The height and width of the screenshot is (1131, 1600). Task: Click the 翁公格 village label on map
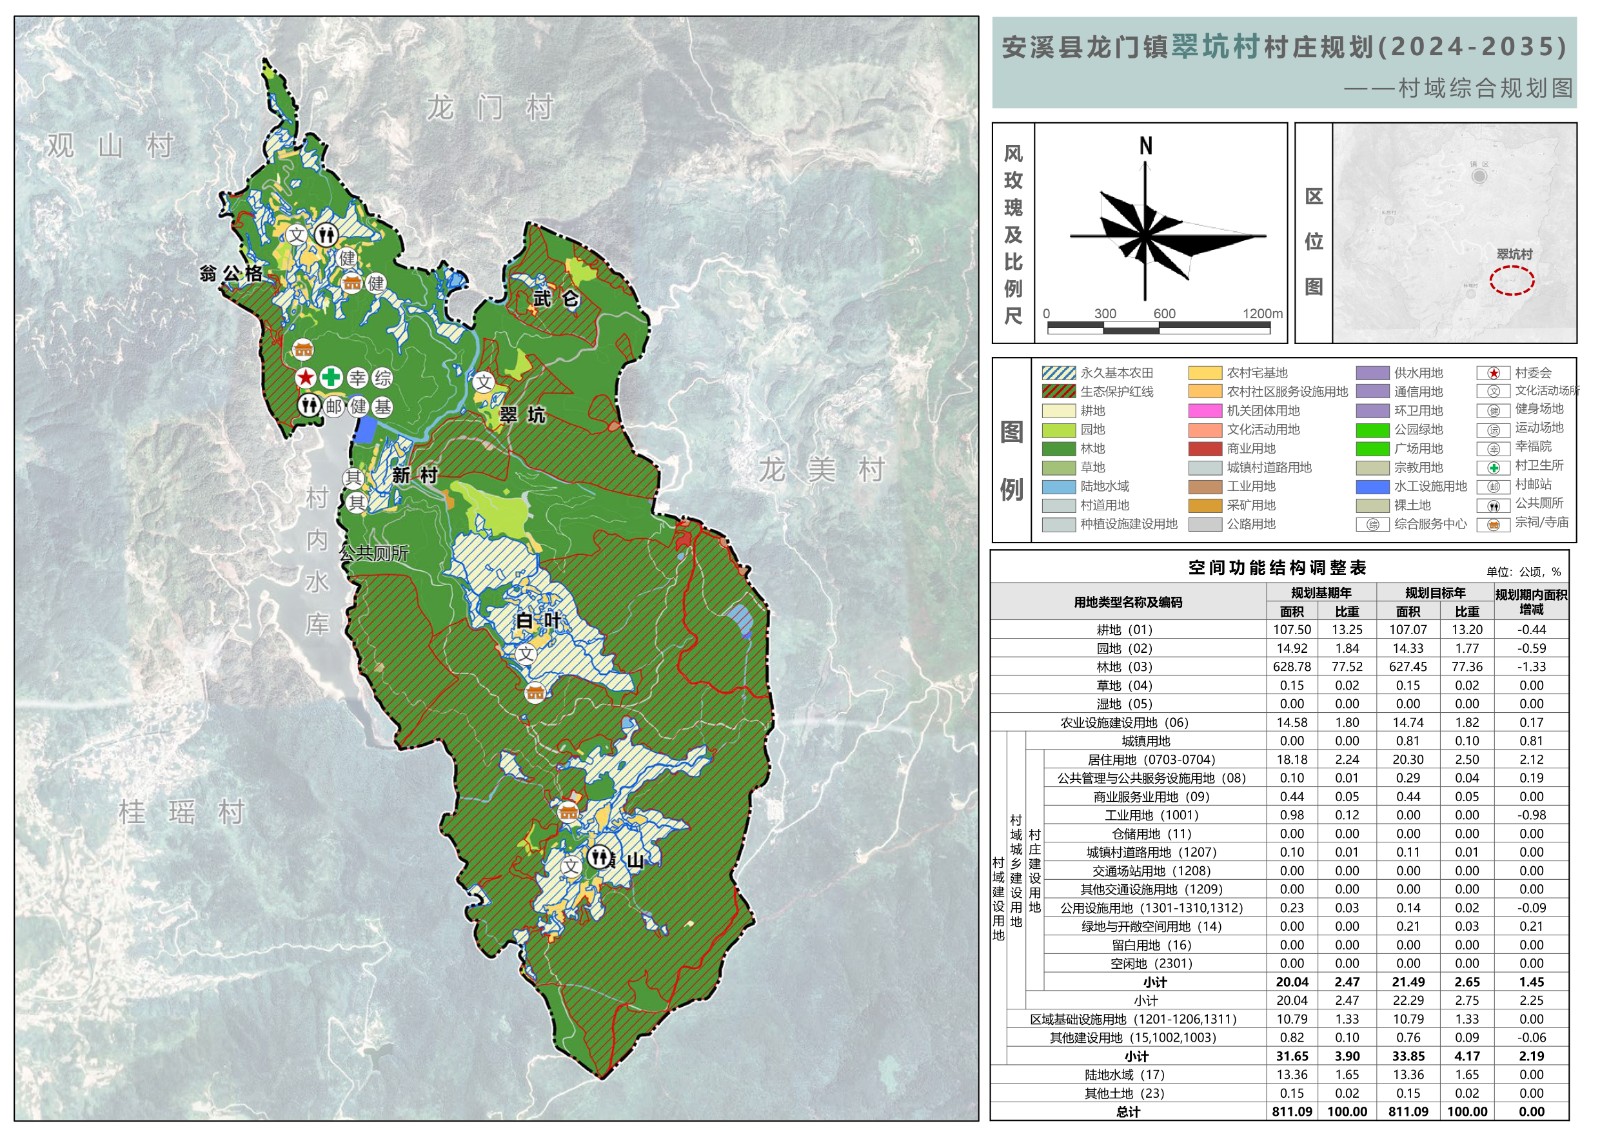231,273
